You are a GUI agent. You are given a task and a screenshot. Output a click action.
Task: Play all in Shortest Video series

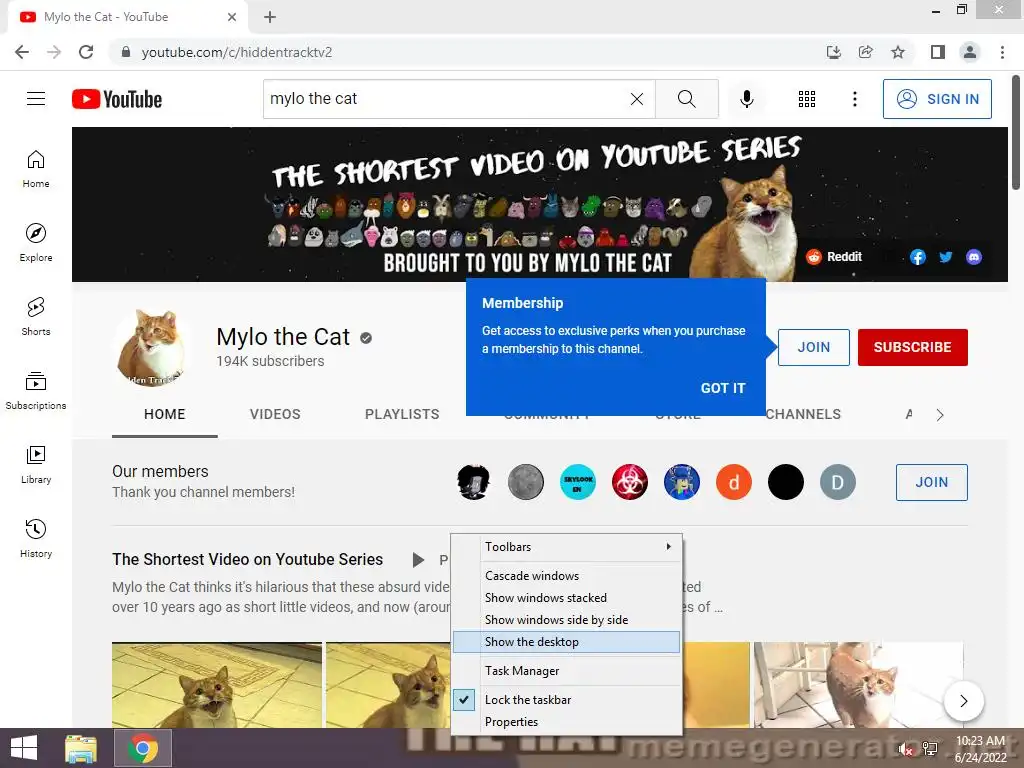pos(419,560)
